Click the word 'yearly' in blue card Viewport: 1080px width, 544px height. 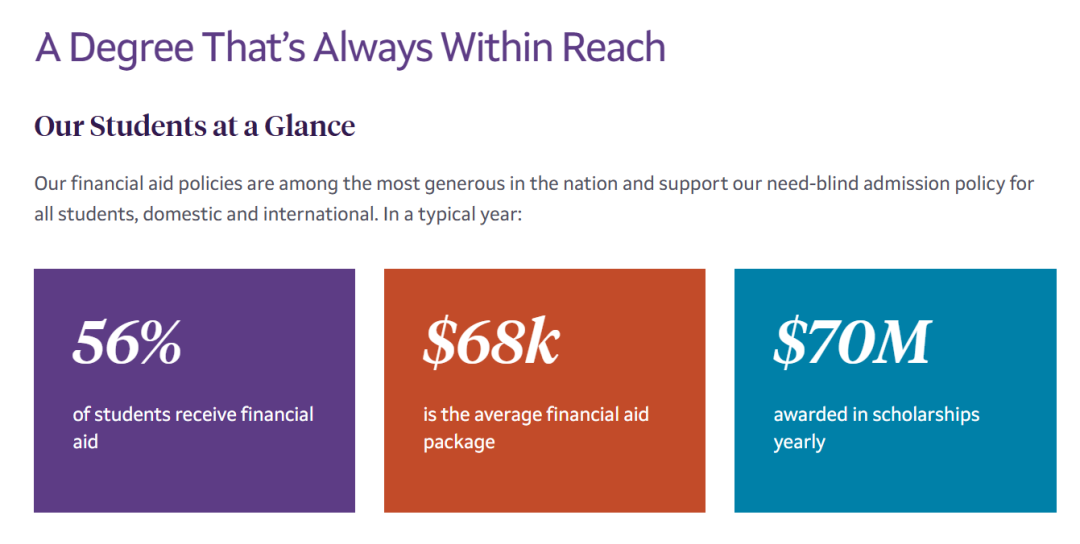click(x=799, y=442)
